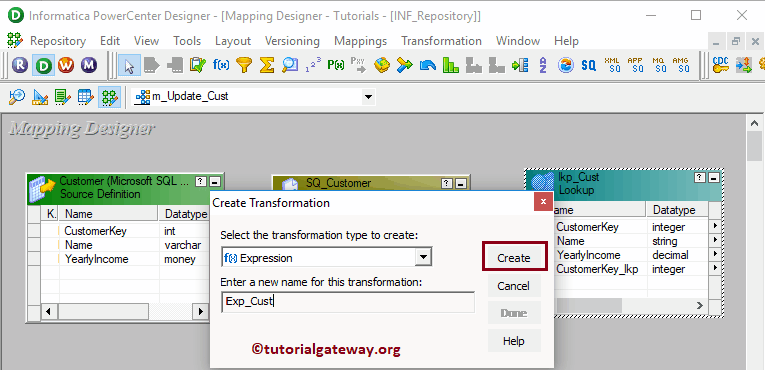The image size is (765, 370).
Task: Open the m_Update_Cust mapping dropdown
Action: click(x=368, y=97)
